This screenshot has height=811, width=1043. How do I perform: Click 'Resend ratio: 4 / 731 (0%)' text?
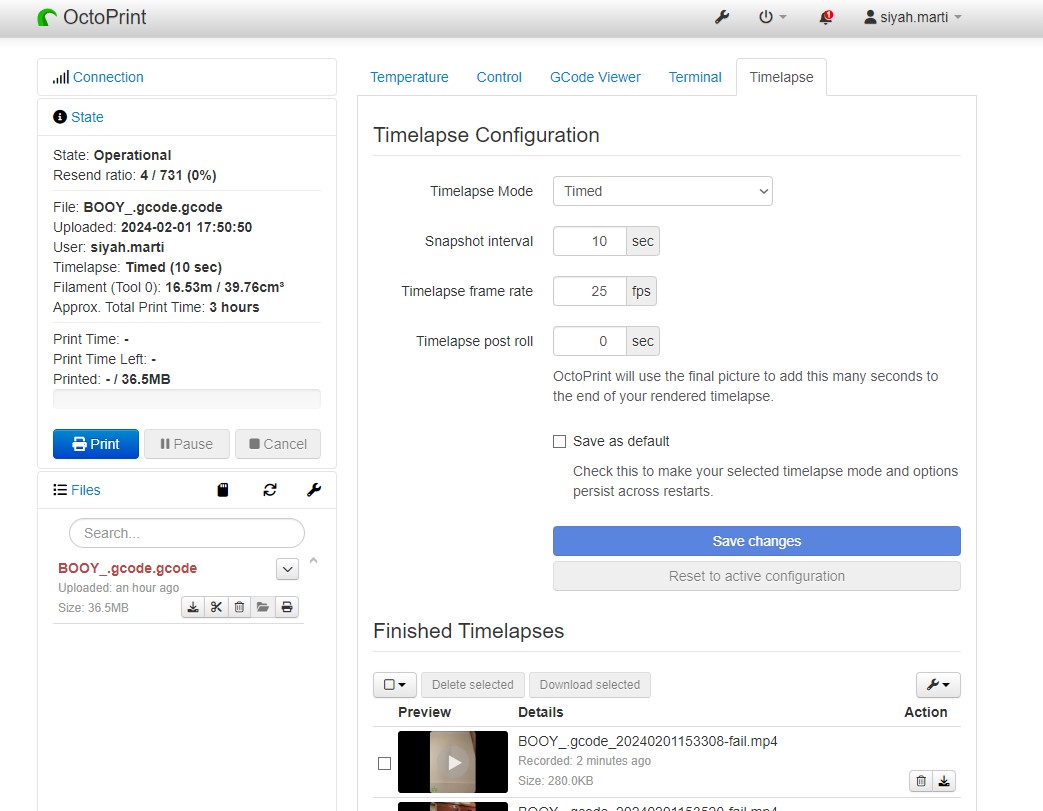tap(135, 176)
